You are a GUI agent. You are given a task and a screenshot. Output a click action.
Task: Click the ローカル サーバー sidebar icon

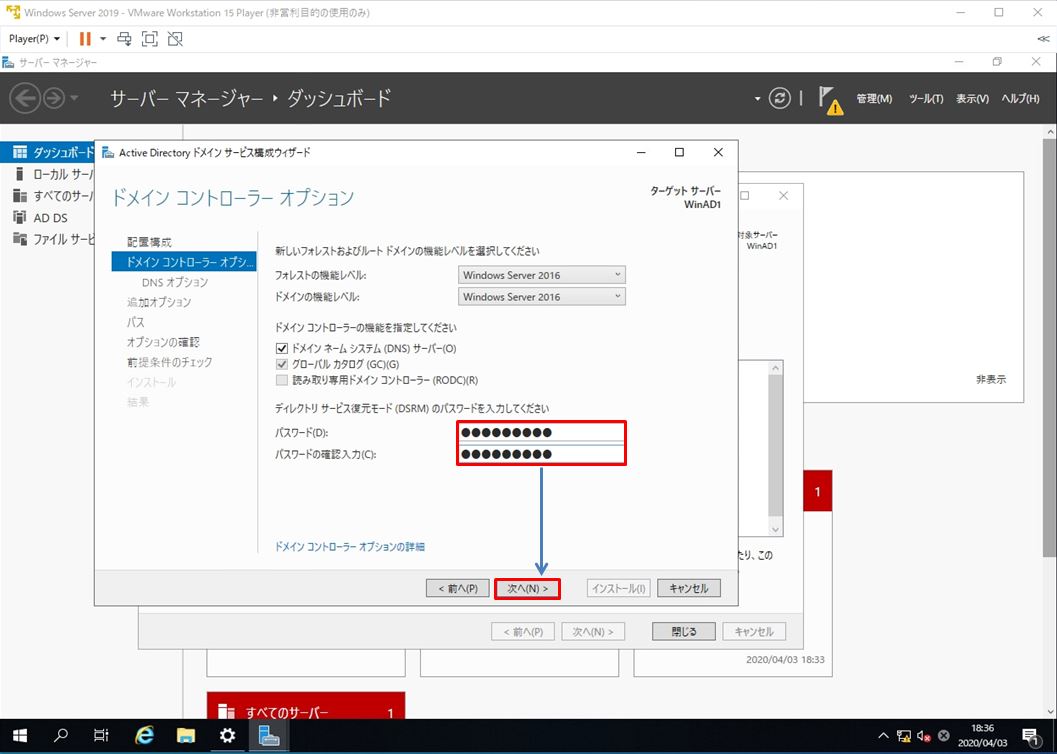(x=20, y=174)
